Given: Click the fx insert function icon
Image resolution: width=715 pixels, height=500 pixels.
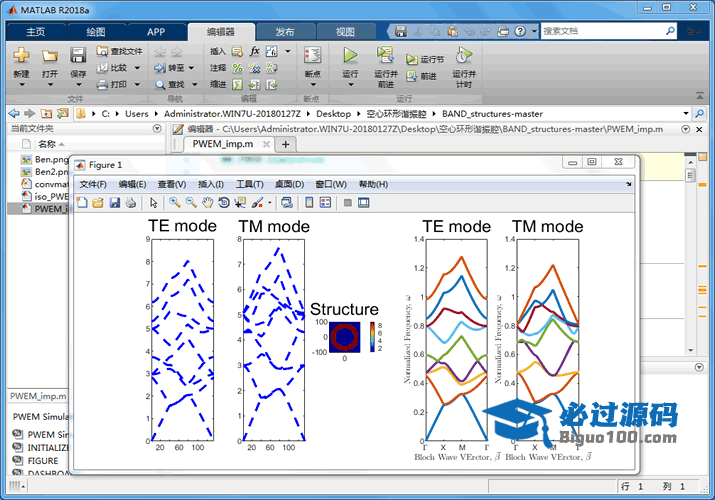Looking at the screenshot, I should click(x=254, y=51).
